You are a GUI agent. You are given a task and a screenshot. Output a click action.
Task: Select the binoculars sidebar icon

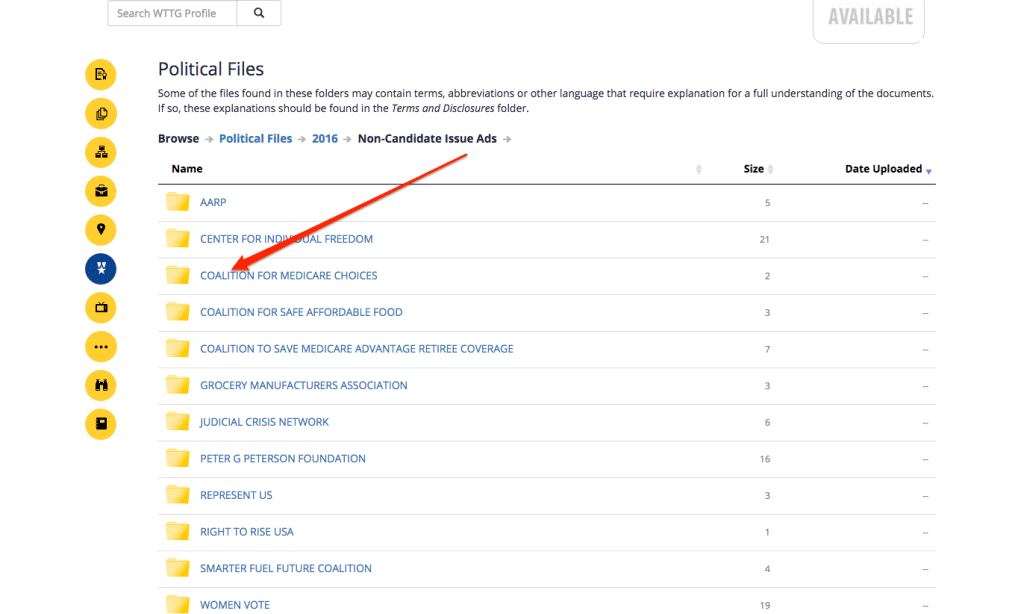[101, 385]
